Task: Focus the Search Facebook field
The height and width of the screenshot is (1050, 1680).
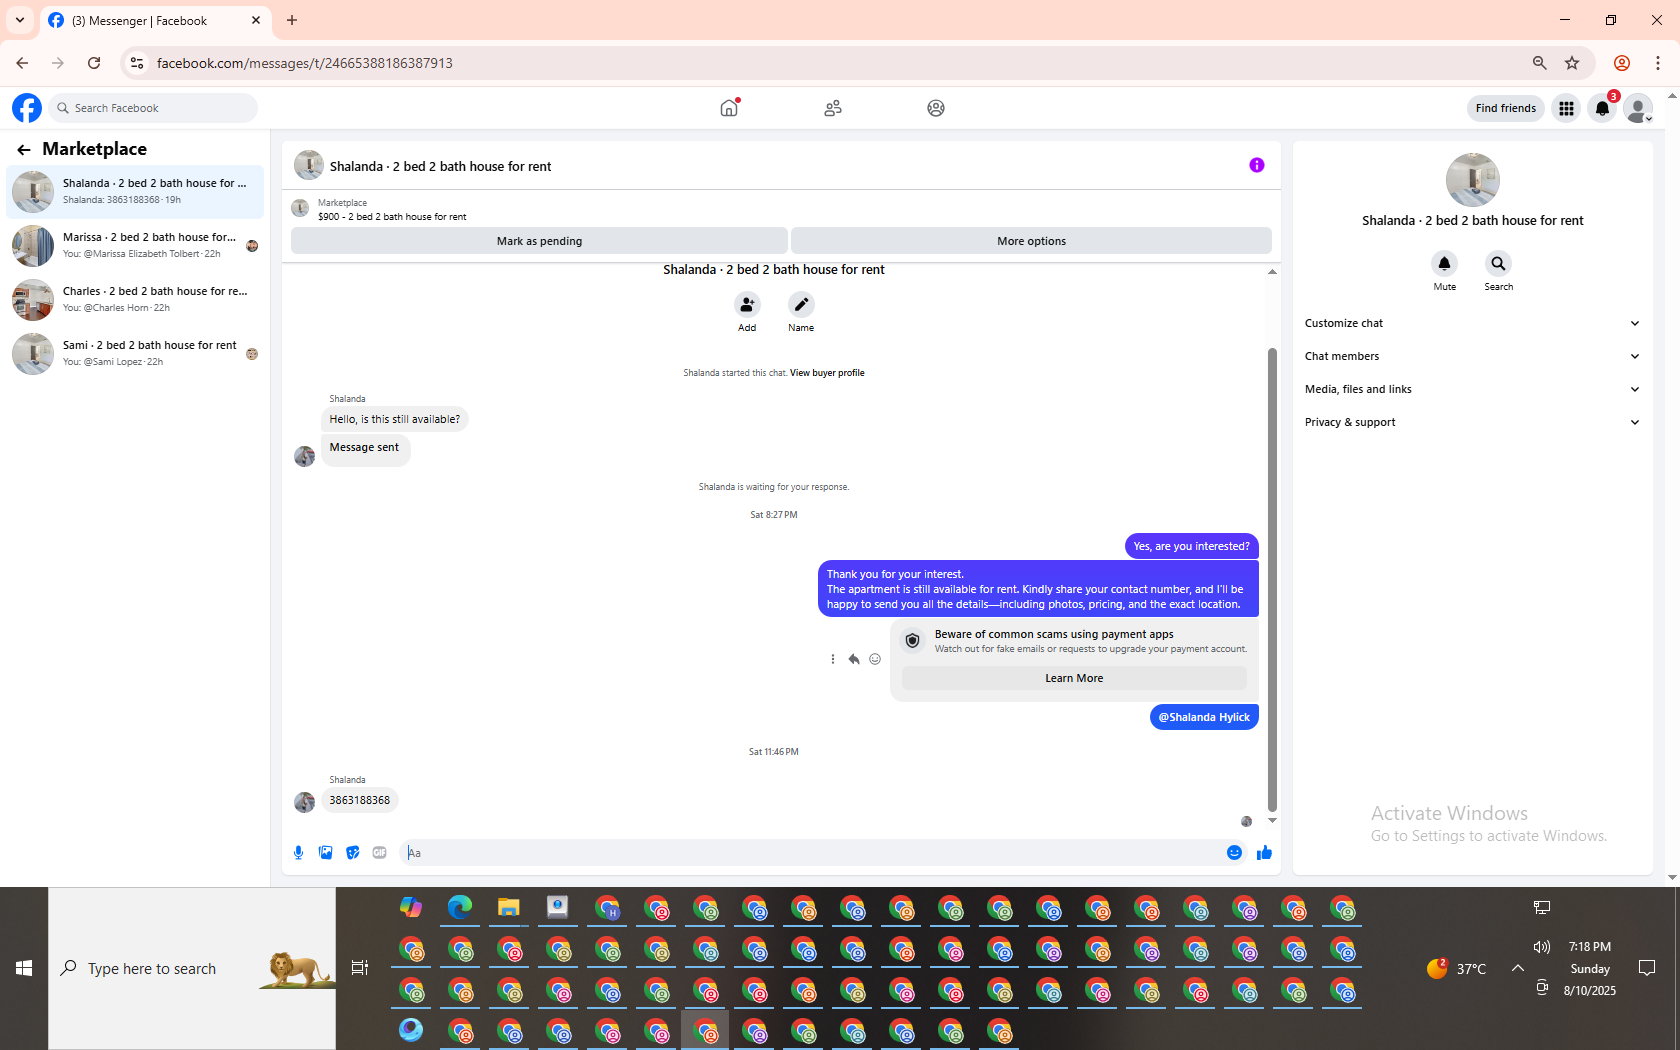Action: 153,108
